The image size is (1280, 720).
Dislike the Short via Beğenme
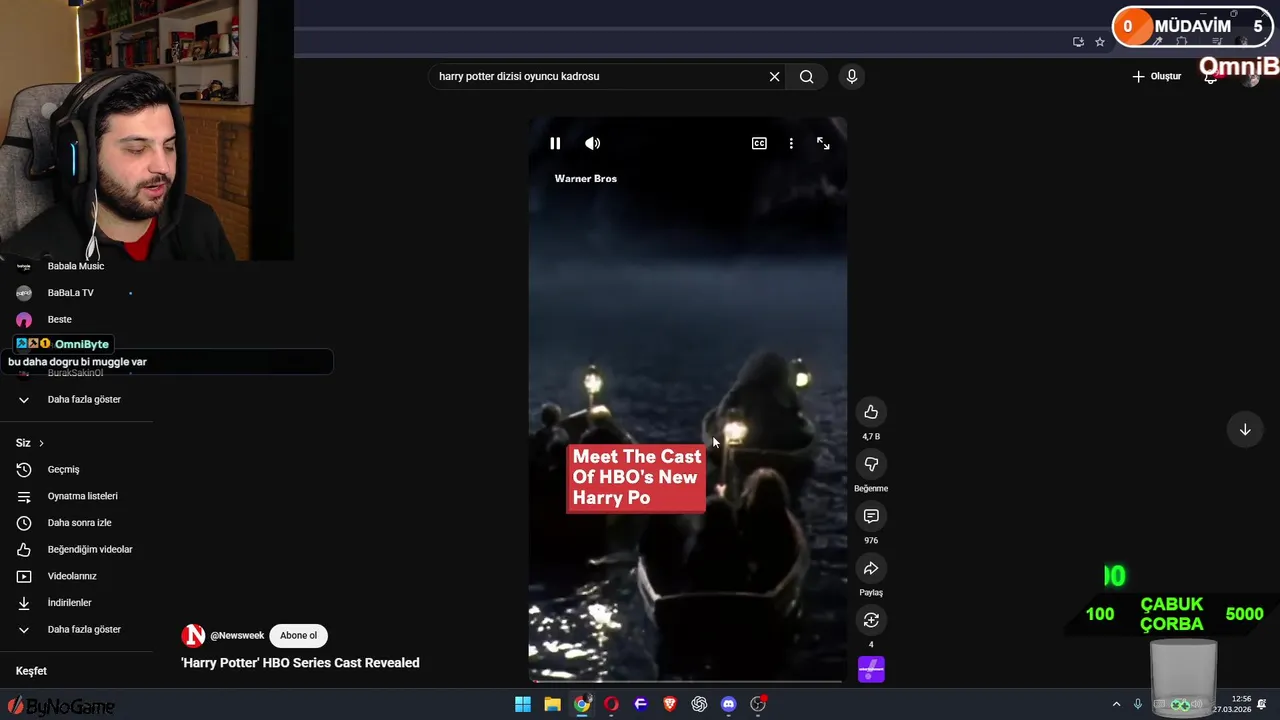[871, 464]
